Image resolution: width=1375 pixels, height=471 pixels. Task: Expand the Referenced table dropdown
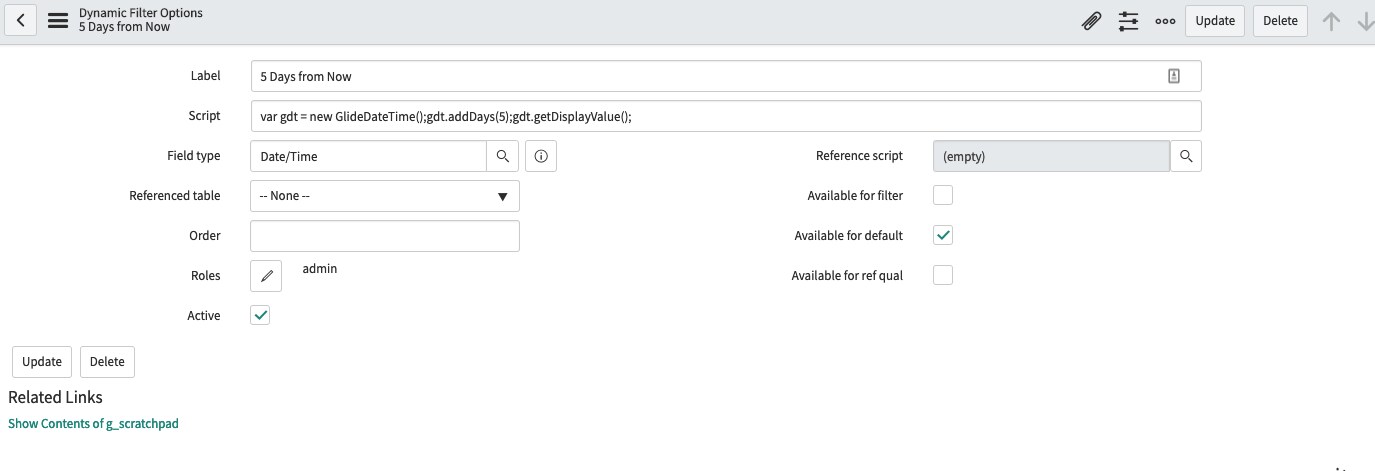[385, 196]
